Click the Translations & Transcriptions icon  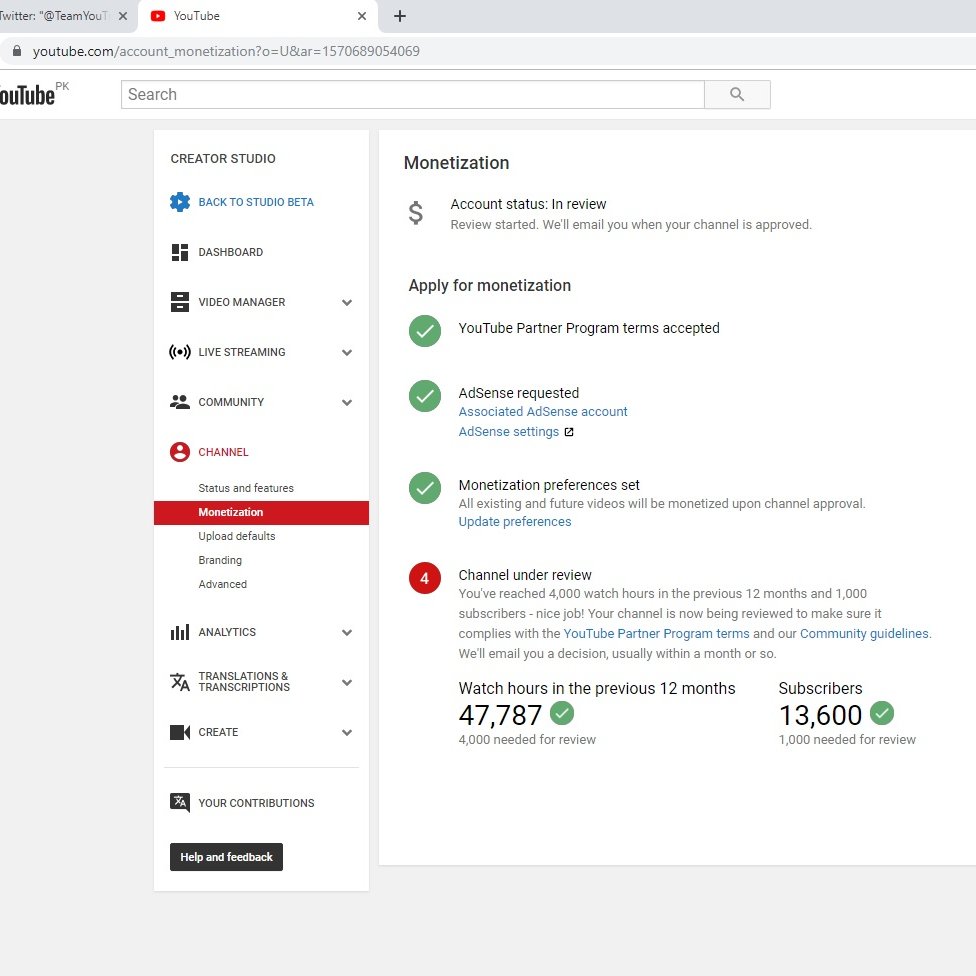click(180, 682)
